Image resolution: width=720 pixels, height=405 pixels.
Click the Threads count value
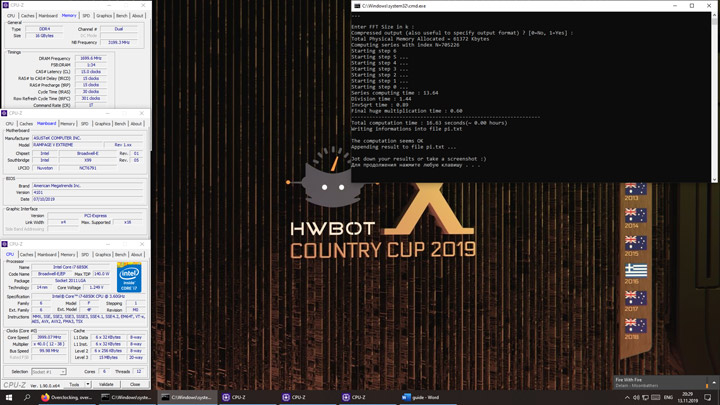click(x=139, y=371)
